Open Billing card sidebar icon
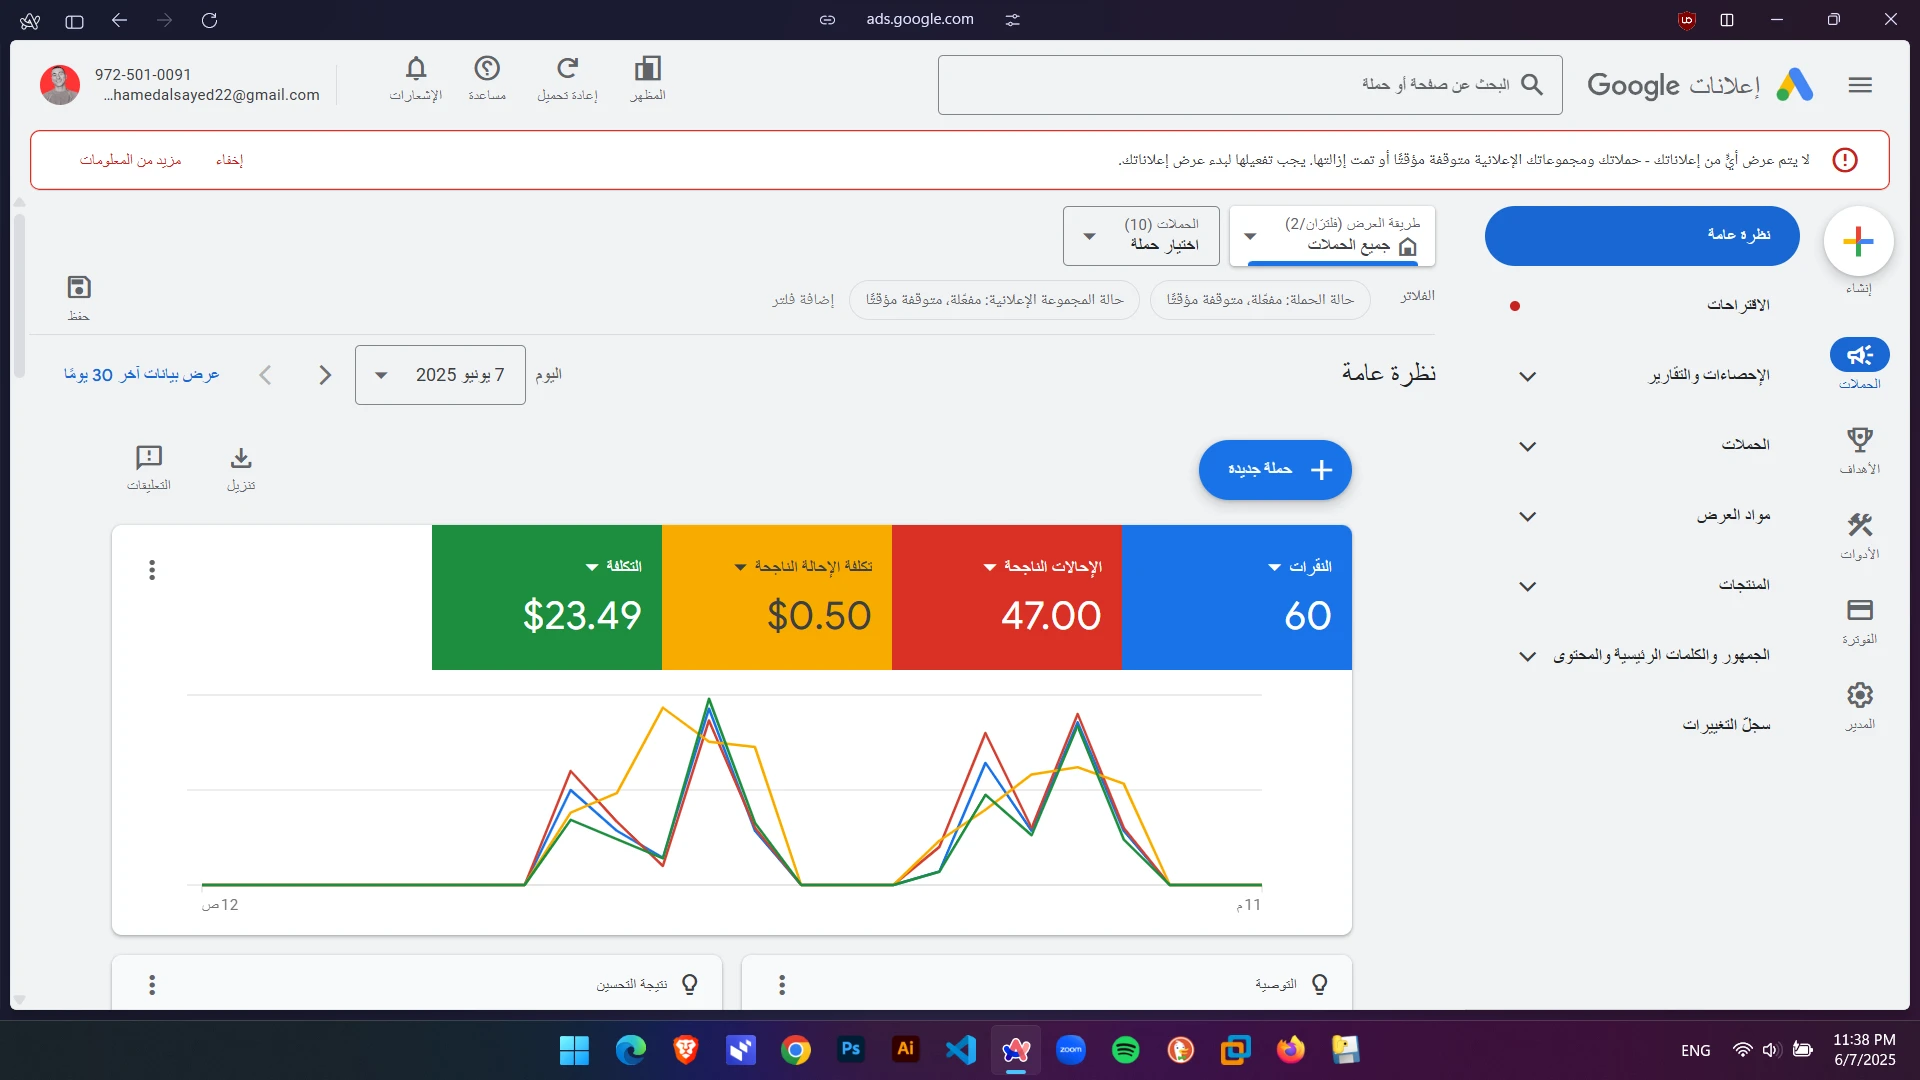Image resolution: width=1920 pixels, height=1080 pixels. [1859, 611]
